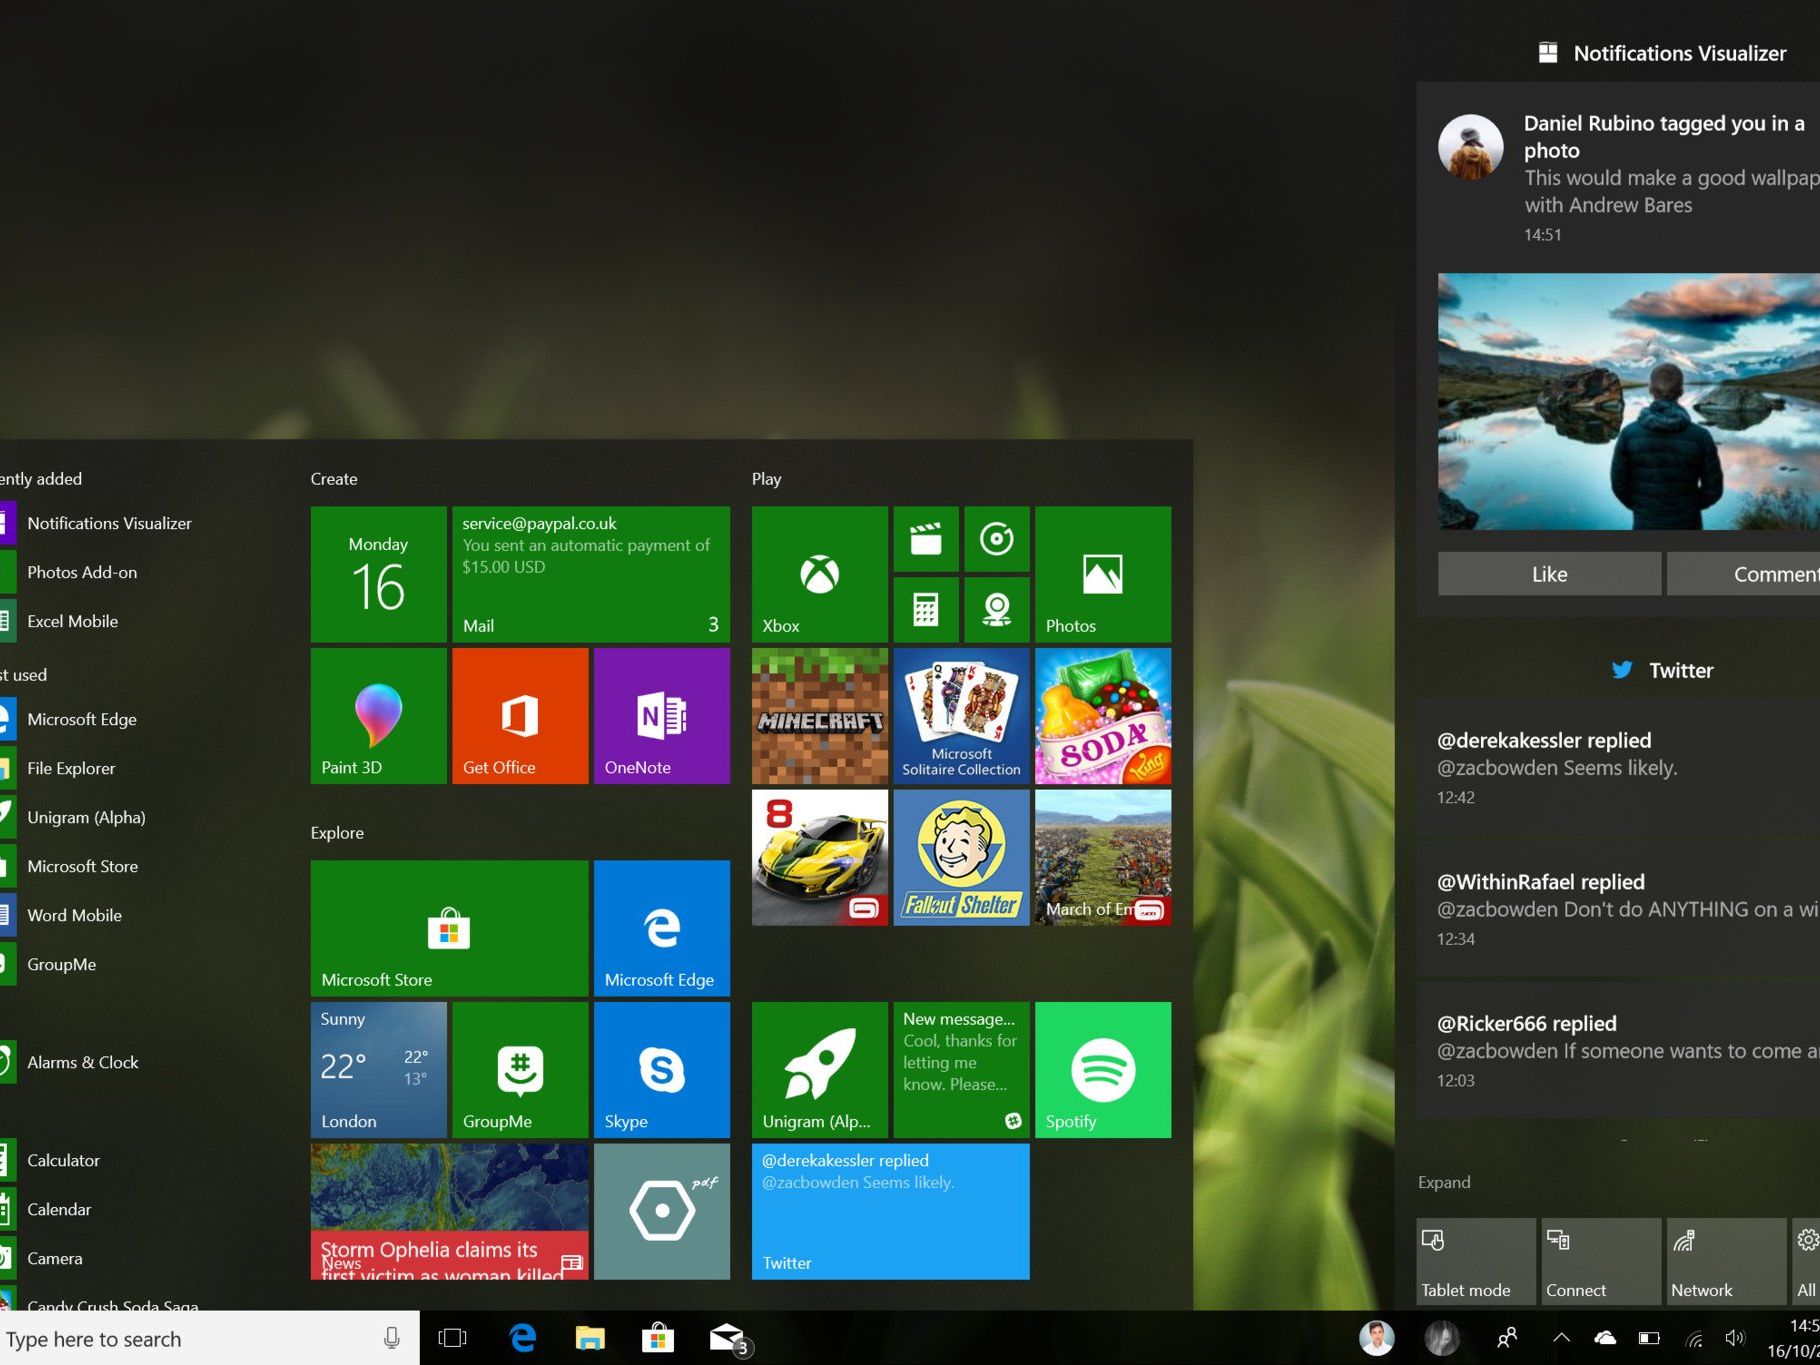Toggle Tablet mode quick action

click(1476, 1261)
